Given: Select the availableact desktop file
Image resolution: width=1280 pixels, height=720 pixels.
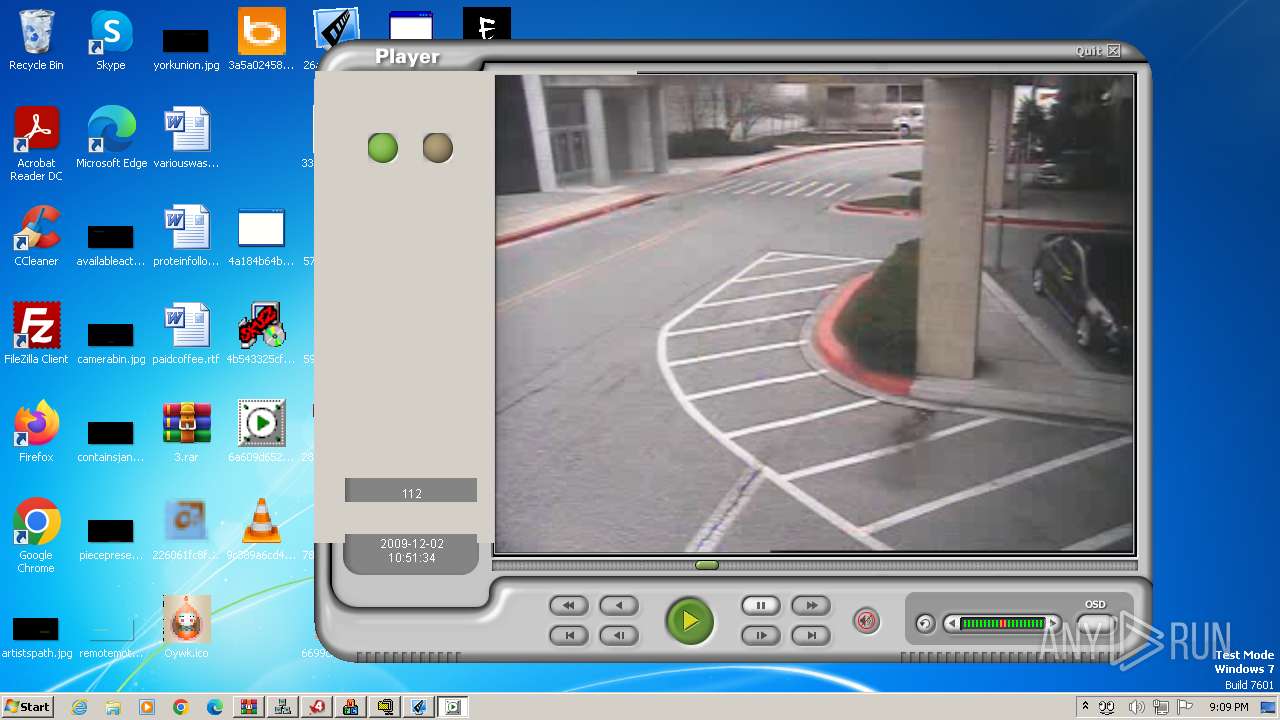Looking at the screenshot, I should pyautogui.click(x=111, y=244).
